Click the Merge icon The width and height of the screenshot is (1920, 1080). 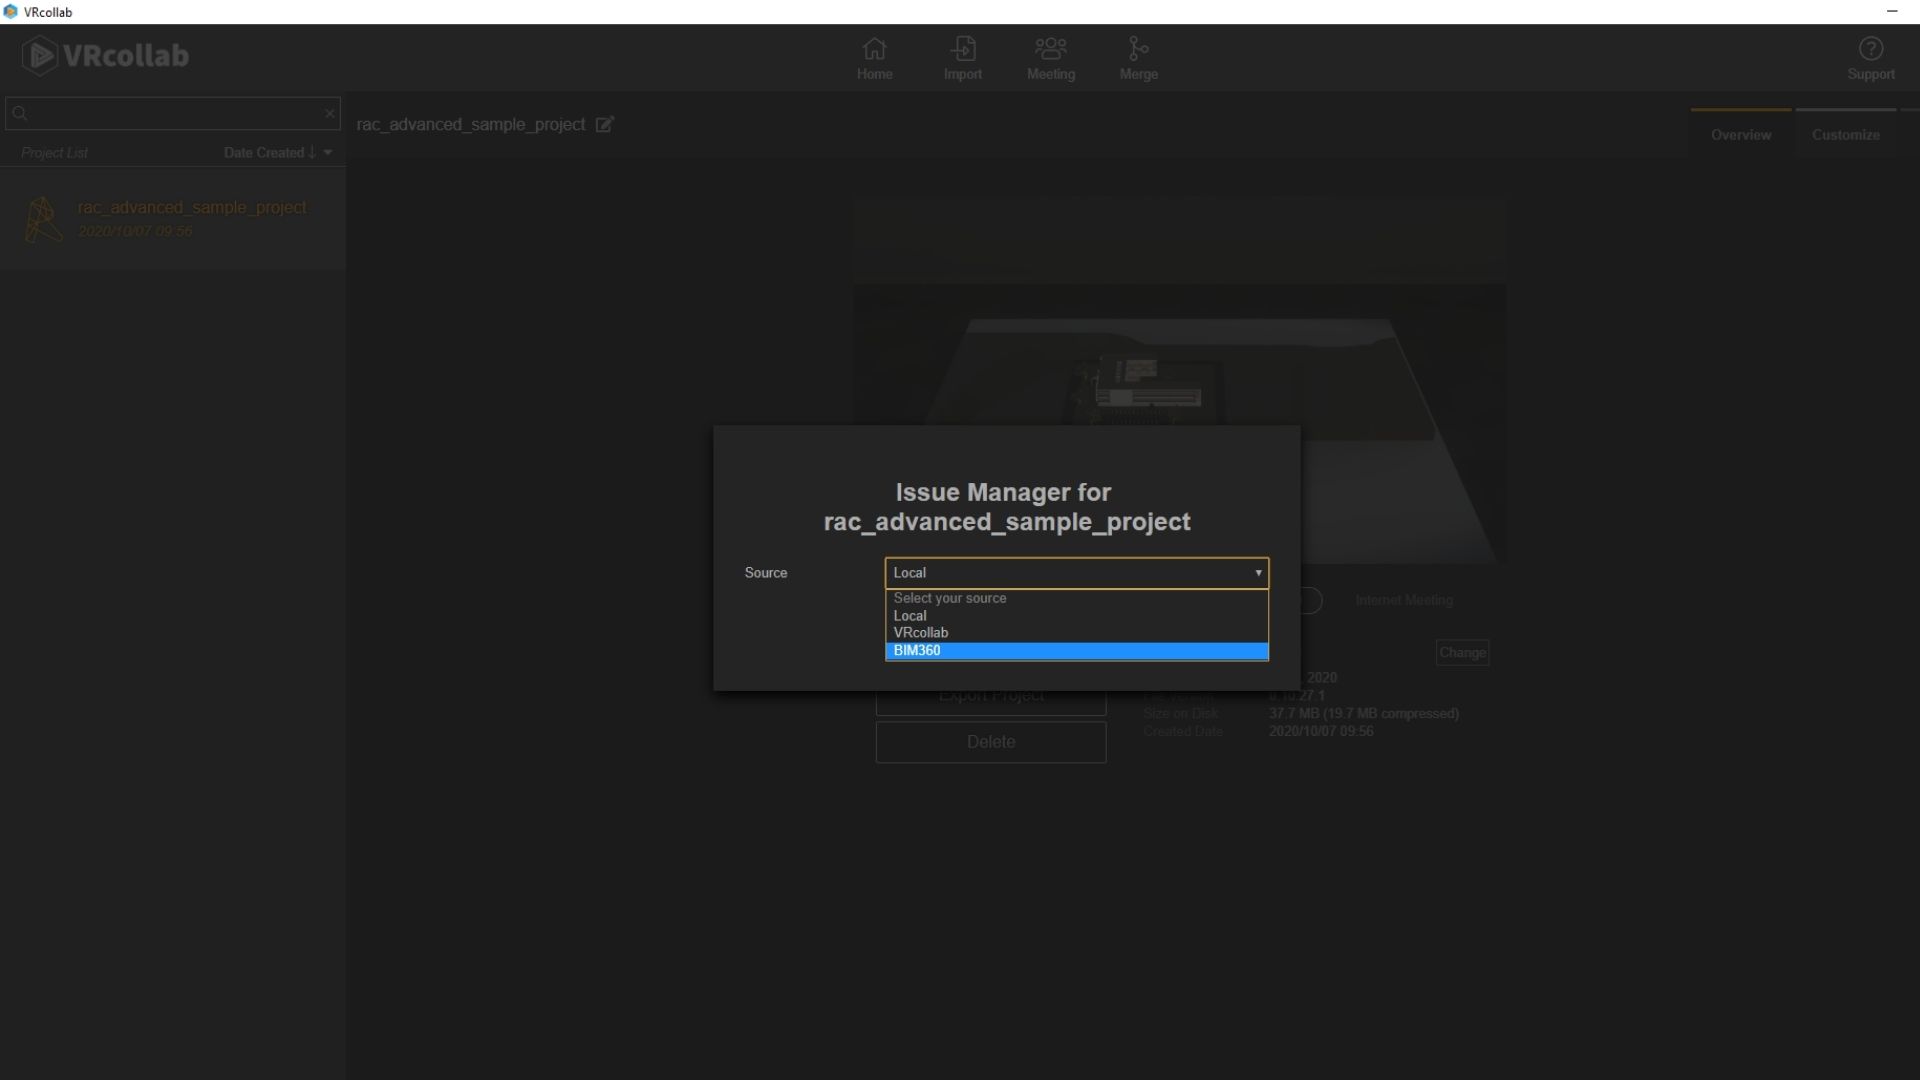pyautogui.click(x=1138, y=58)
